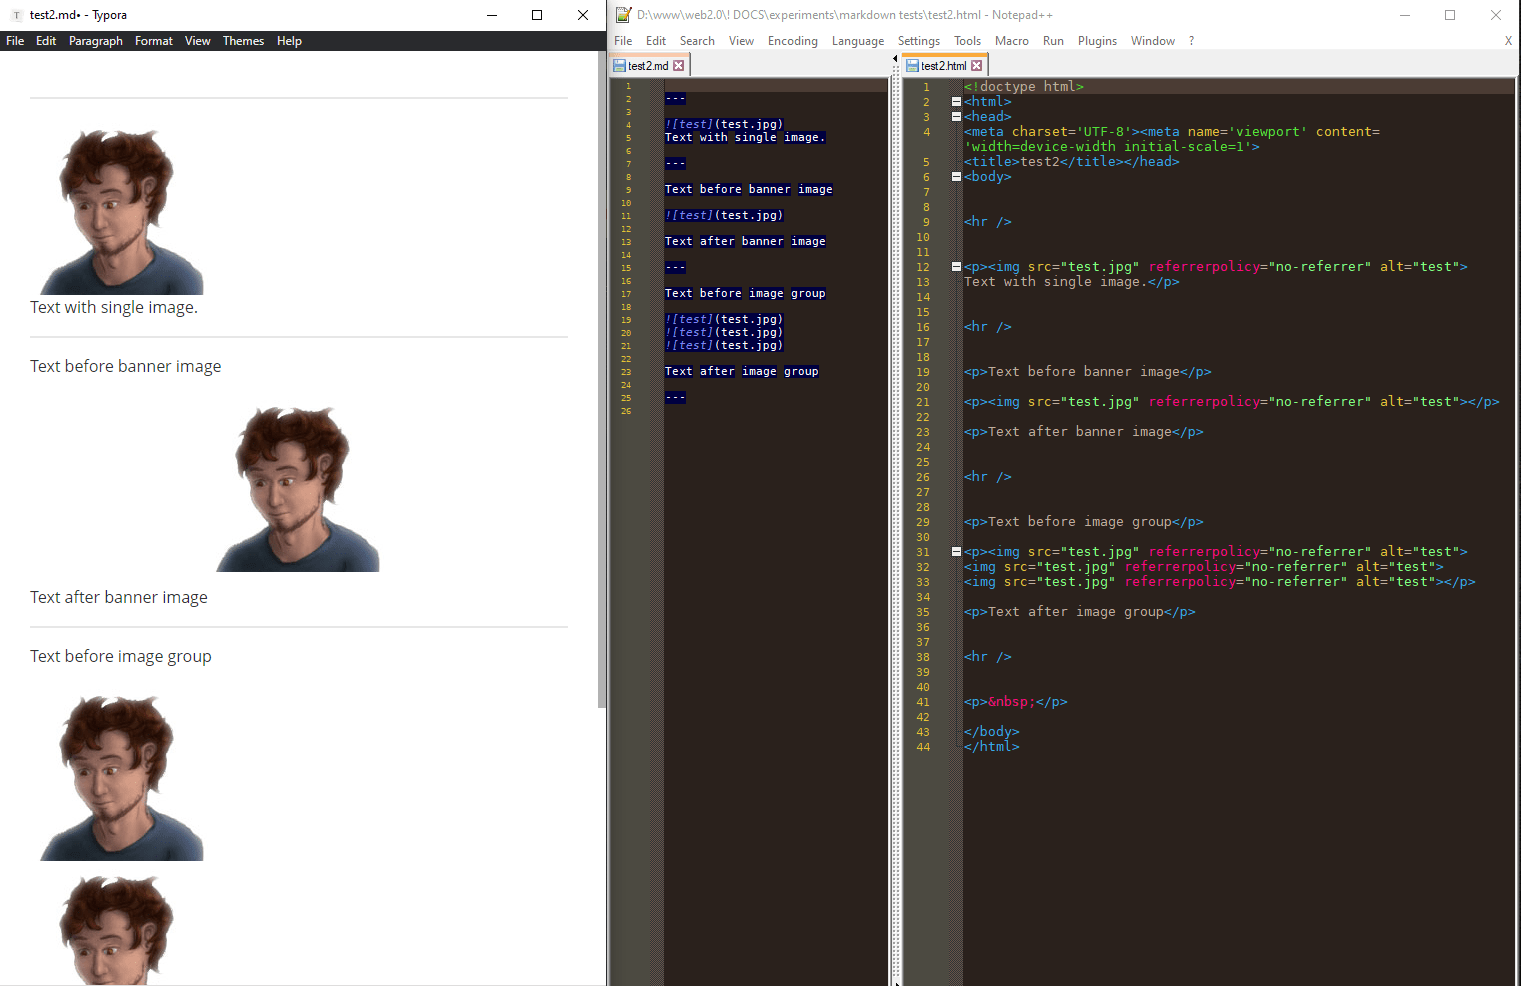Screen dimensions: 1521x986
Task: Switch to the test2.md tab
Action: coord(647,66)
